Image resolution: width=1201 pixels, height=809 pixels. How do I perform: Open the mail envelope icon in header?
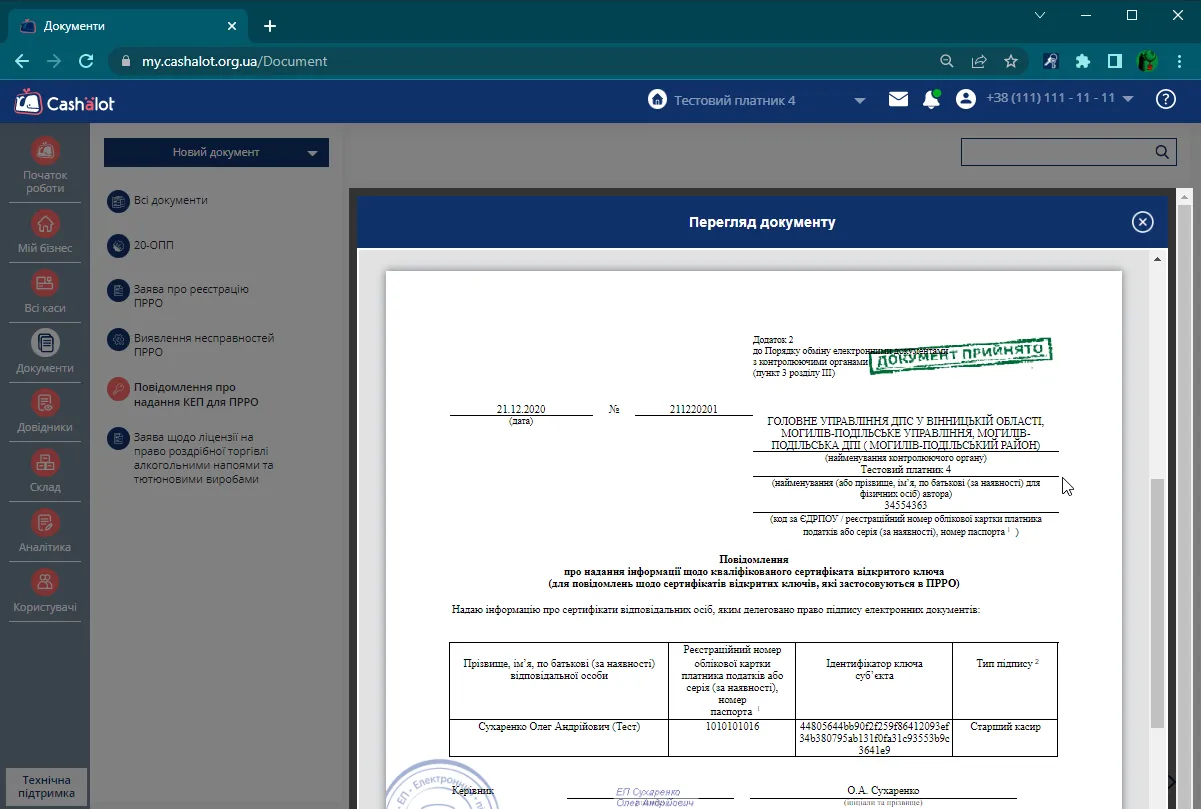pyautogui.click(x=898, y=99)
